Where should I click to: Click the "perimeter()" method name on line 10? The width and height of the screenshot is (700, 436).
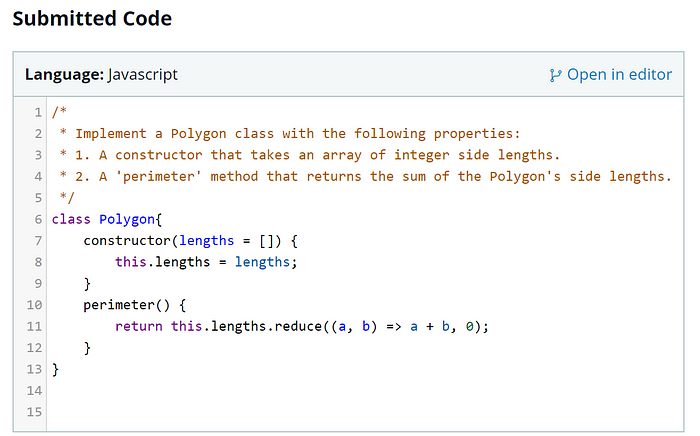point(127,305)
